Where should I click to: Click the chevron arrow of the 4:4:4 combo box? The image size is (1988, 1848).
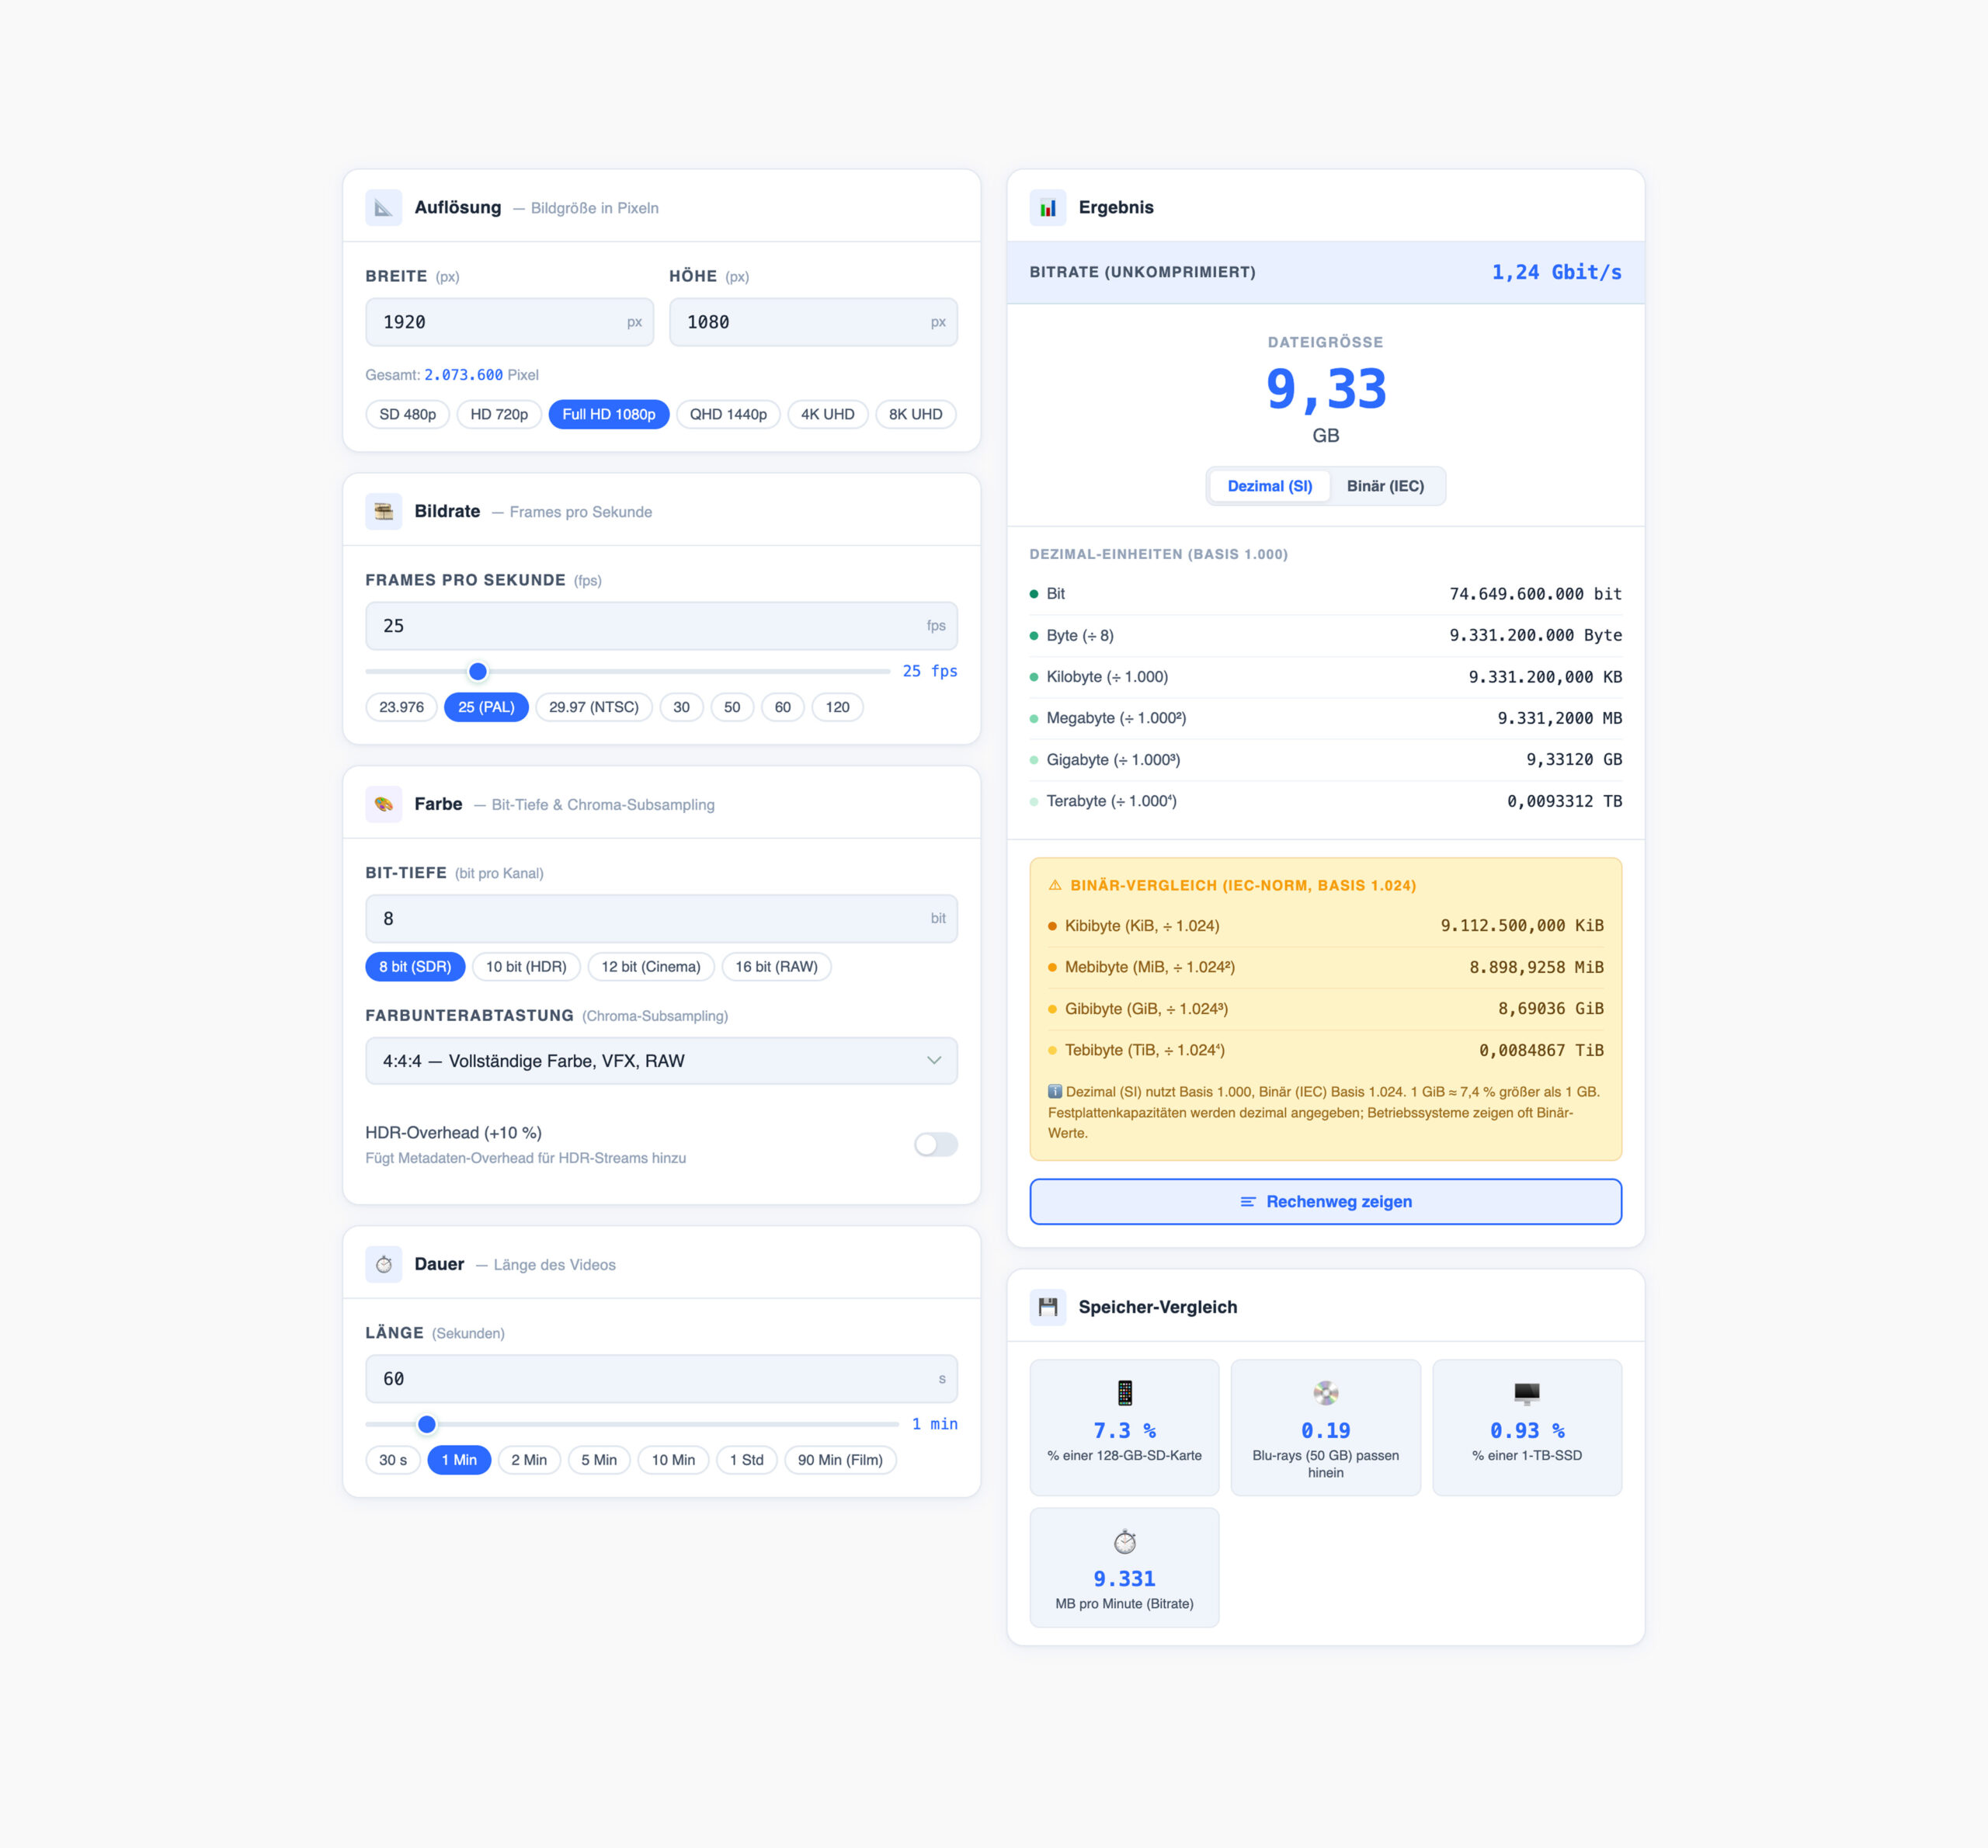pyautogui.click(x=933, y=1061)
